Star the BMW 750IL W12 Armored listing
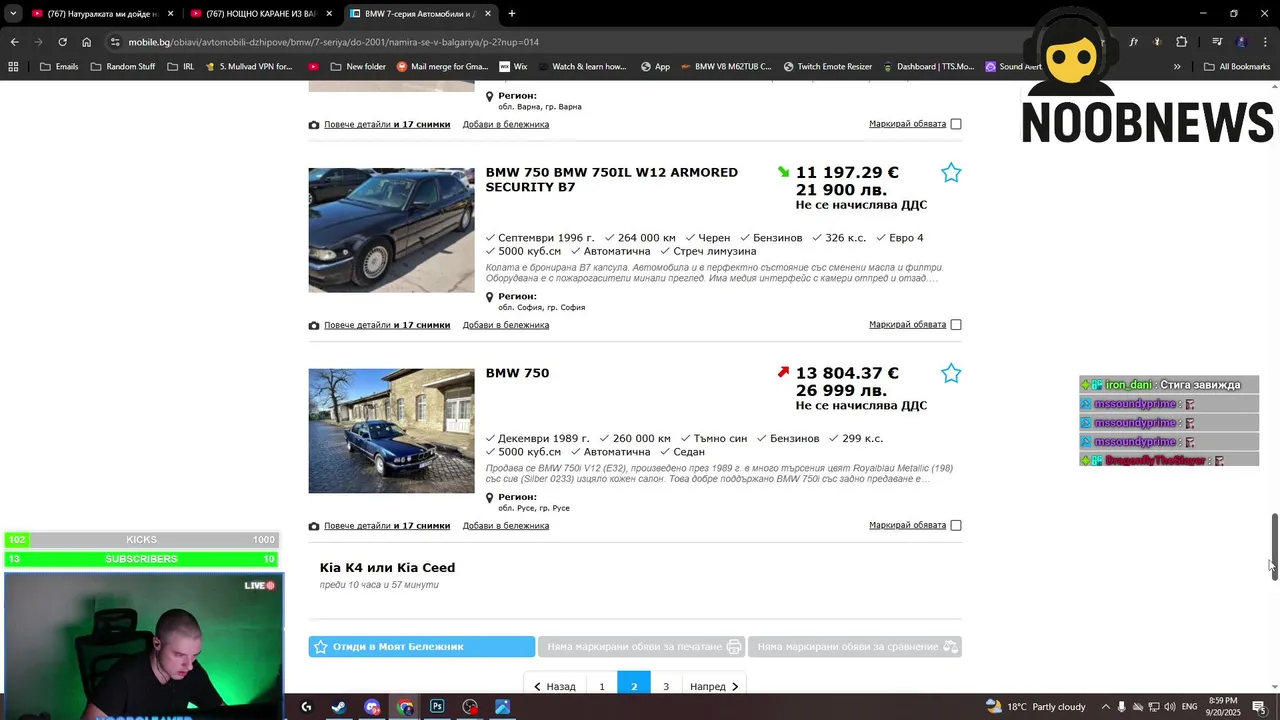 tap(951, 173)
